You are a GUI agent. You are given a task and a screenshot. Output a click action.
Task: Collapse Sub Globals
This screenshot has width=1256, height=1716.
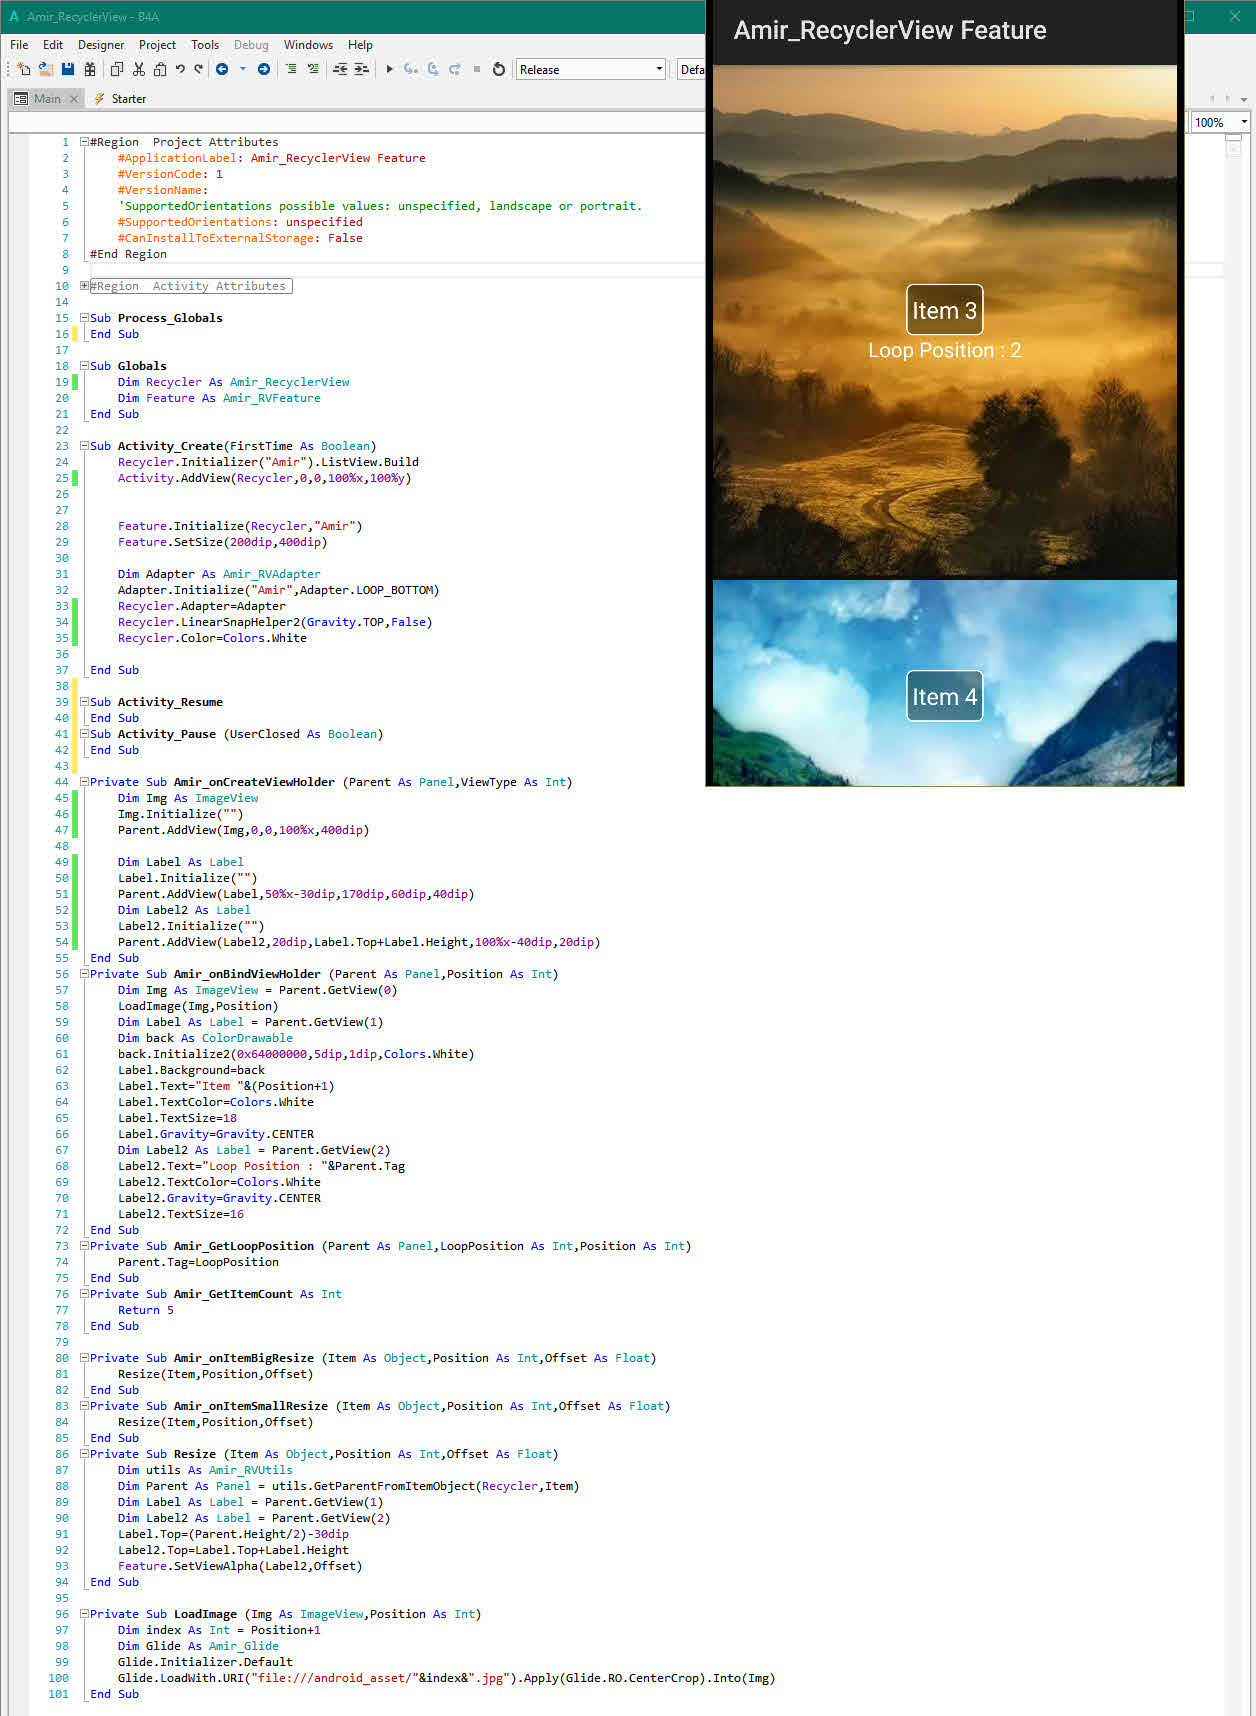point(85,366)
